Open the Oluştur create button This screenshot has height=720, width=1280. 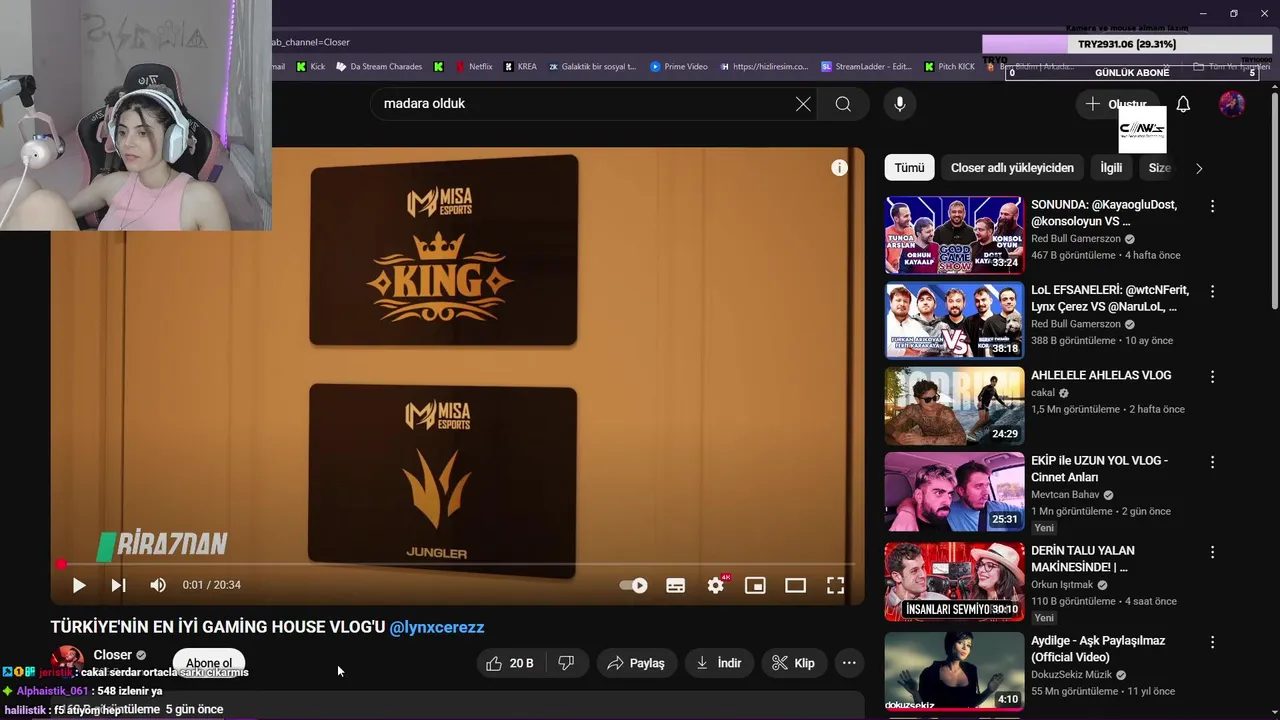pyautogui.click(x=1116, y=104)
